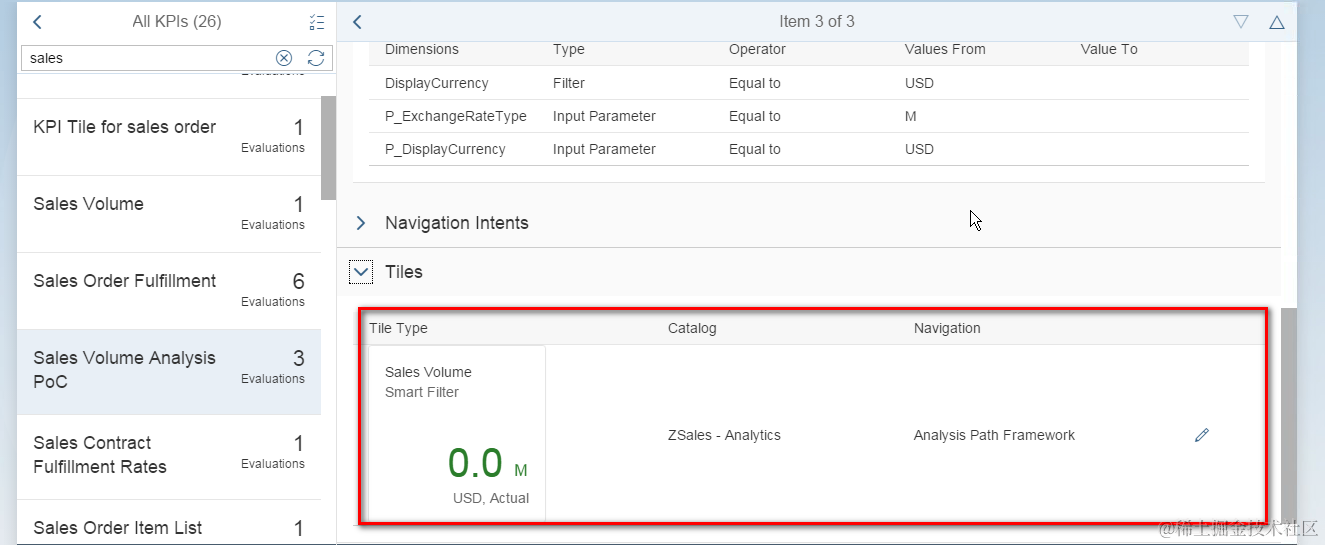This screenshot has width=1325, height=545.
Task: Edit the ZSales - Analytics tile
Action: click(1202, 435)
